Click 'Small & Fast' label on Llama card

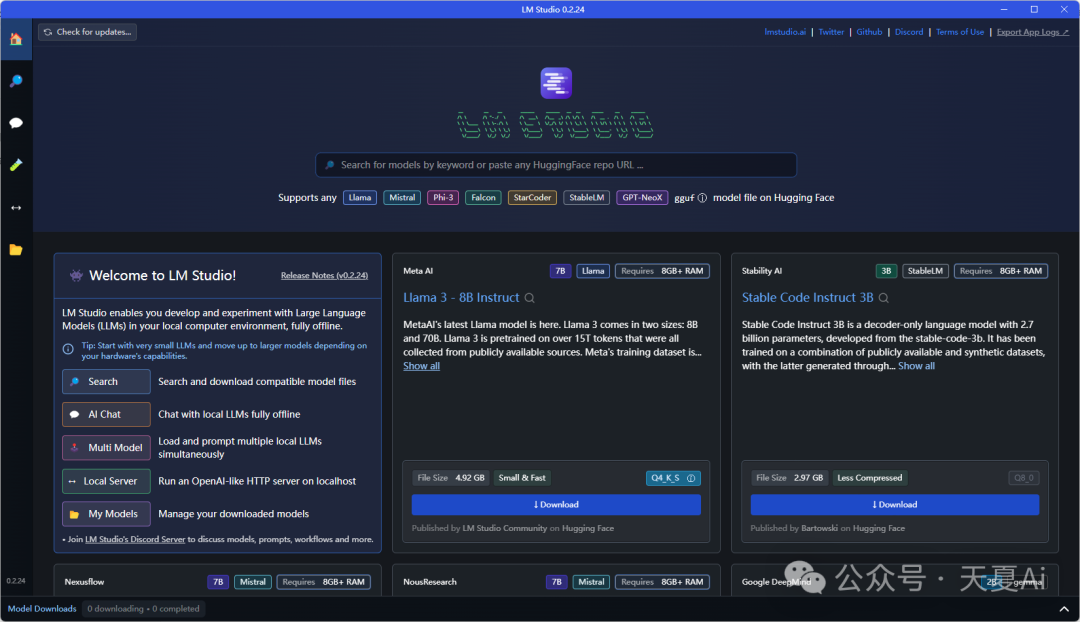(521, 478)
